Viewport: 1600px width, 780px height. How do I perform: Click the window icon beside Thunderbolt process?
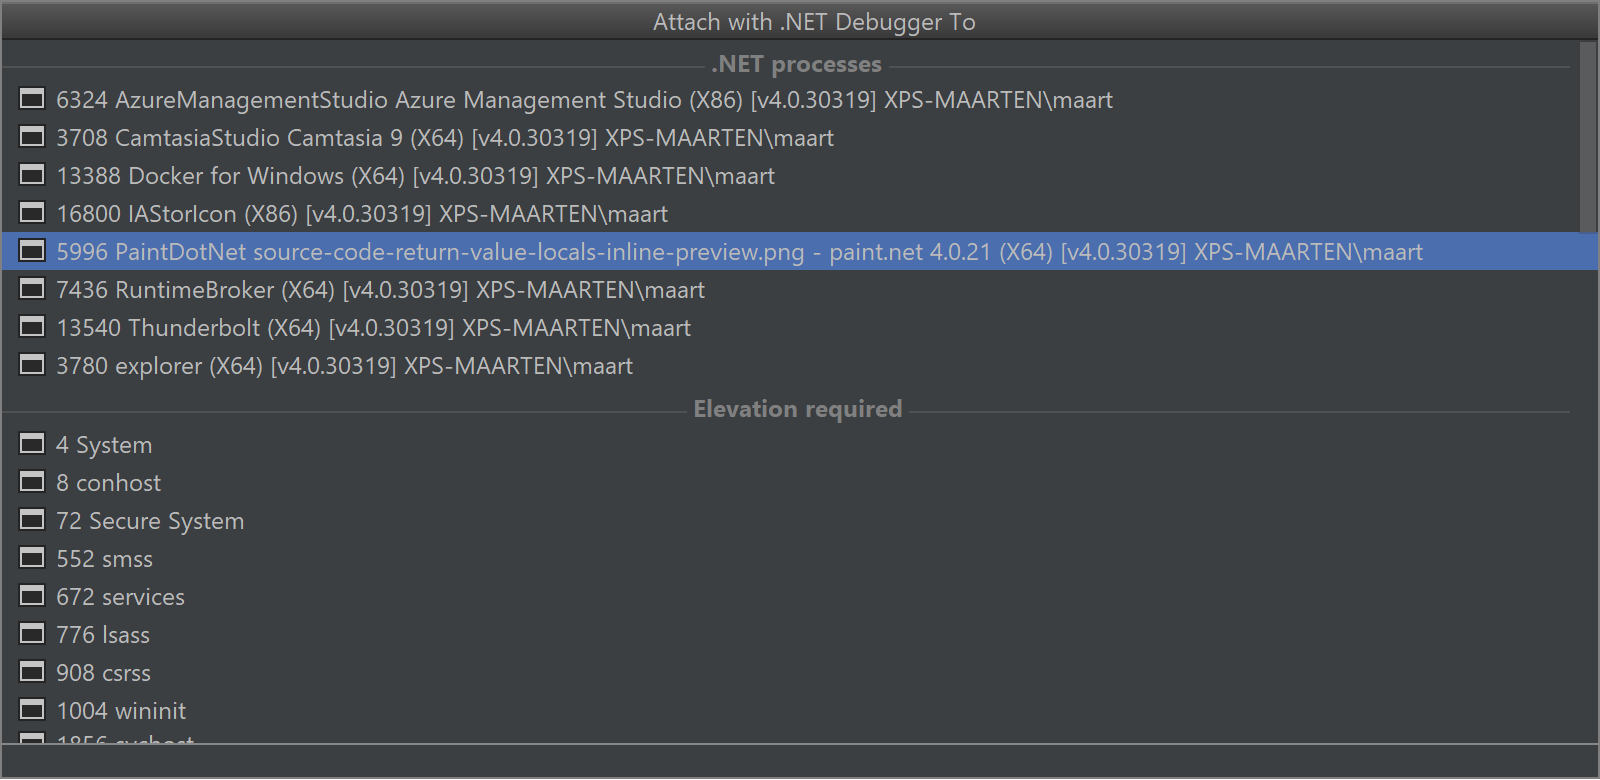[x=32, y=327]
